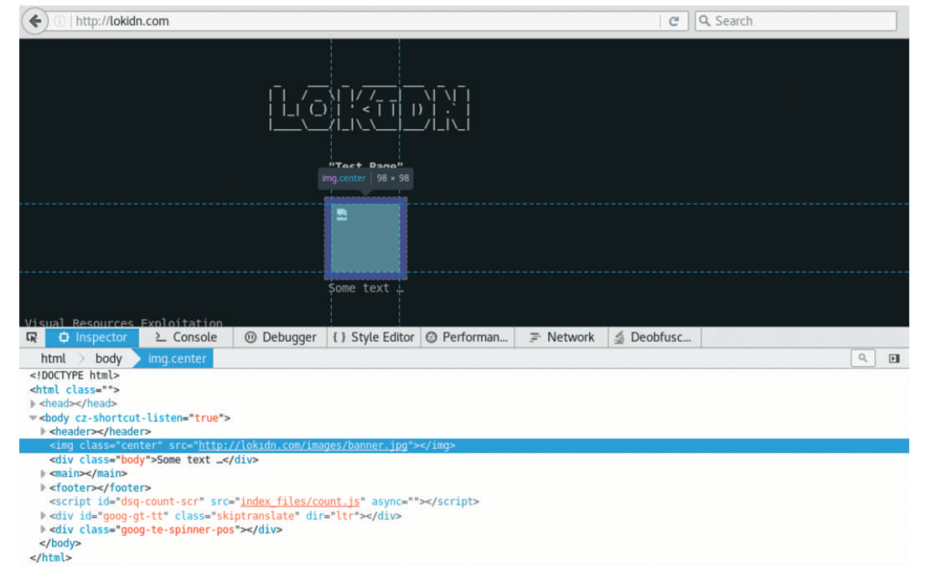Follow the banner.jpg src link

pos(303,445)
